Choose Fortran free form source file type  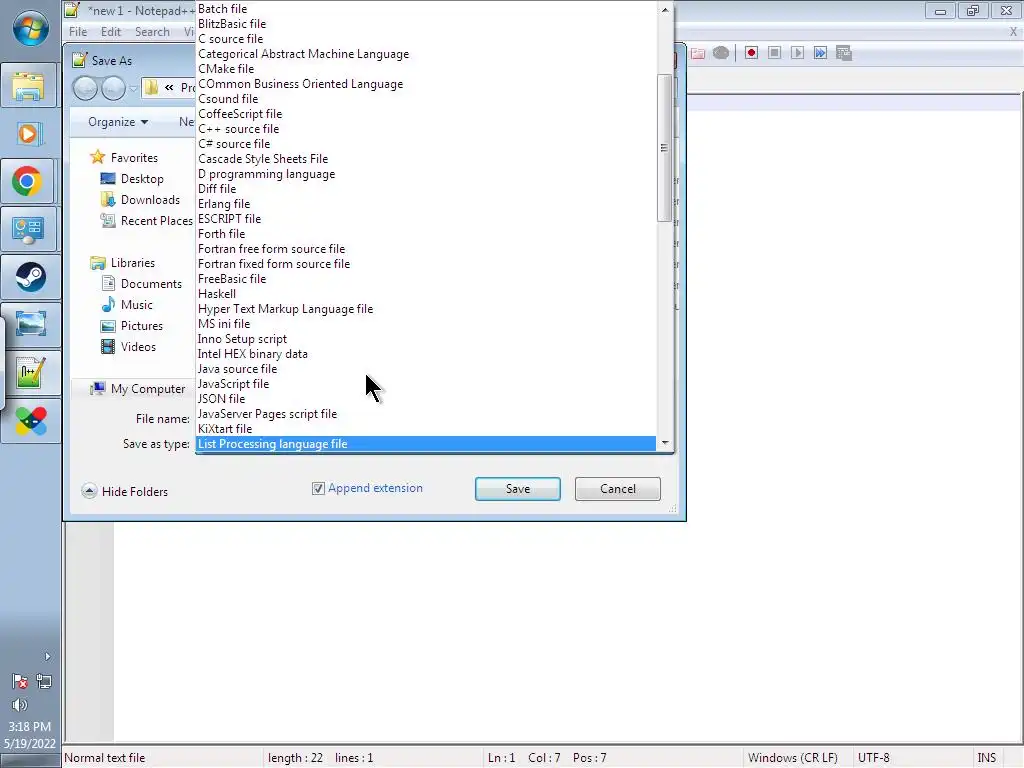426,249
